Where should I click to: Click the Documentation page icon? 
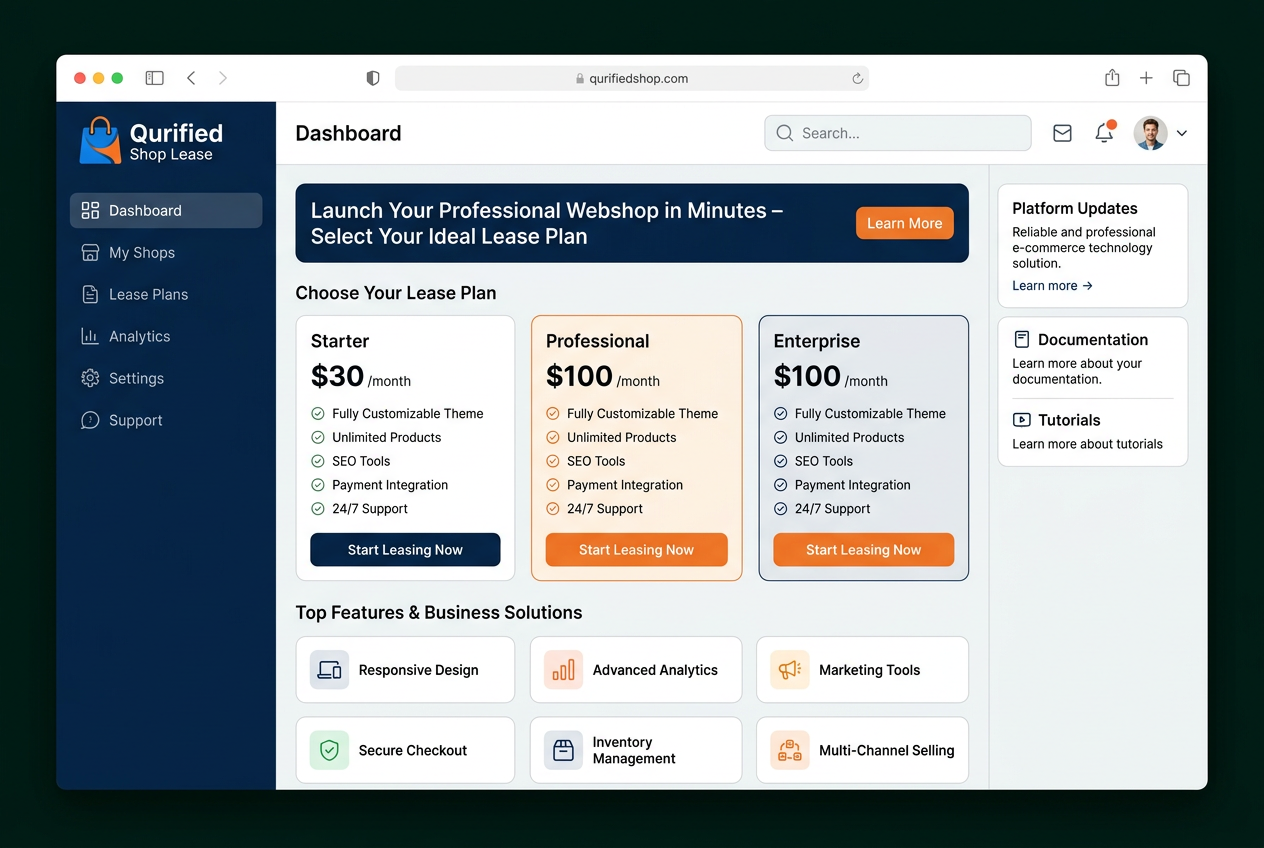[x=1021, y=339]
